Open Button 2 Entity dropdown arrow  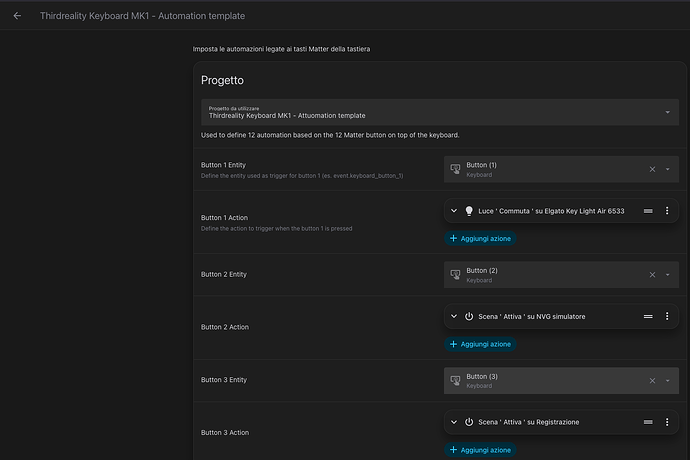click(x=668, y=275)
